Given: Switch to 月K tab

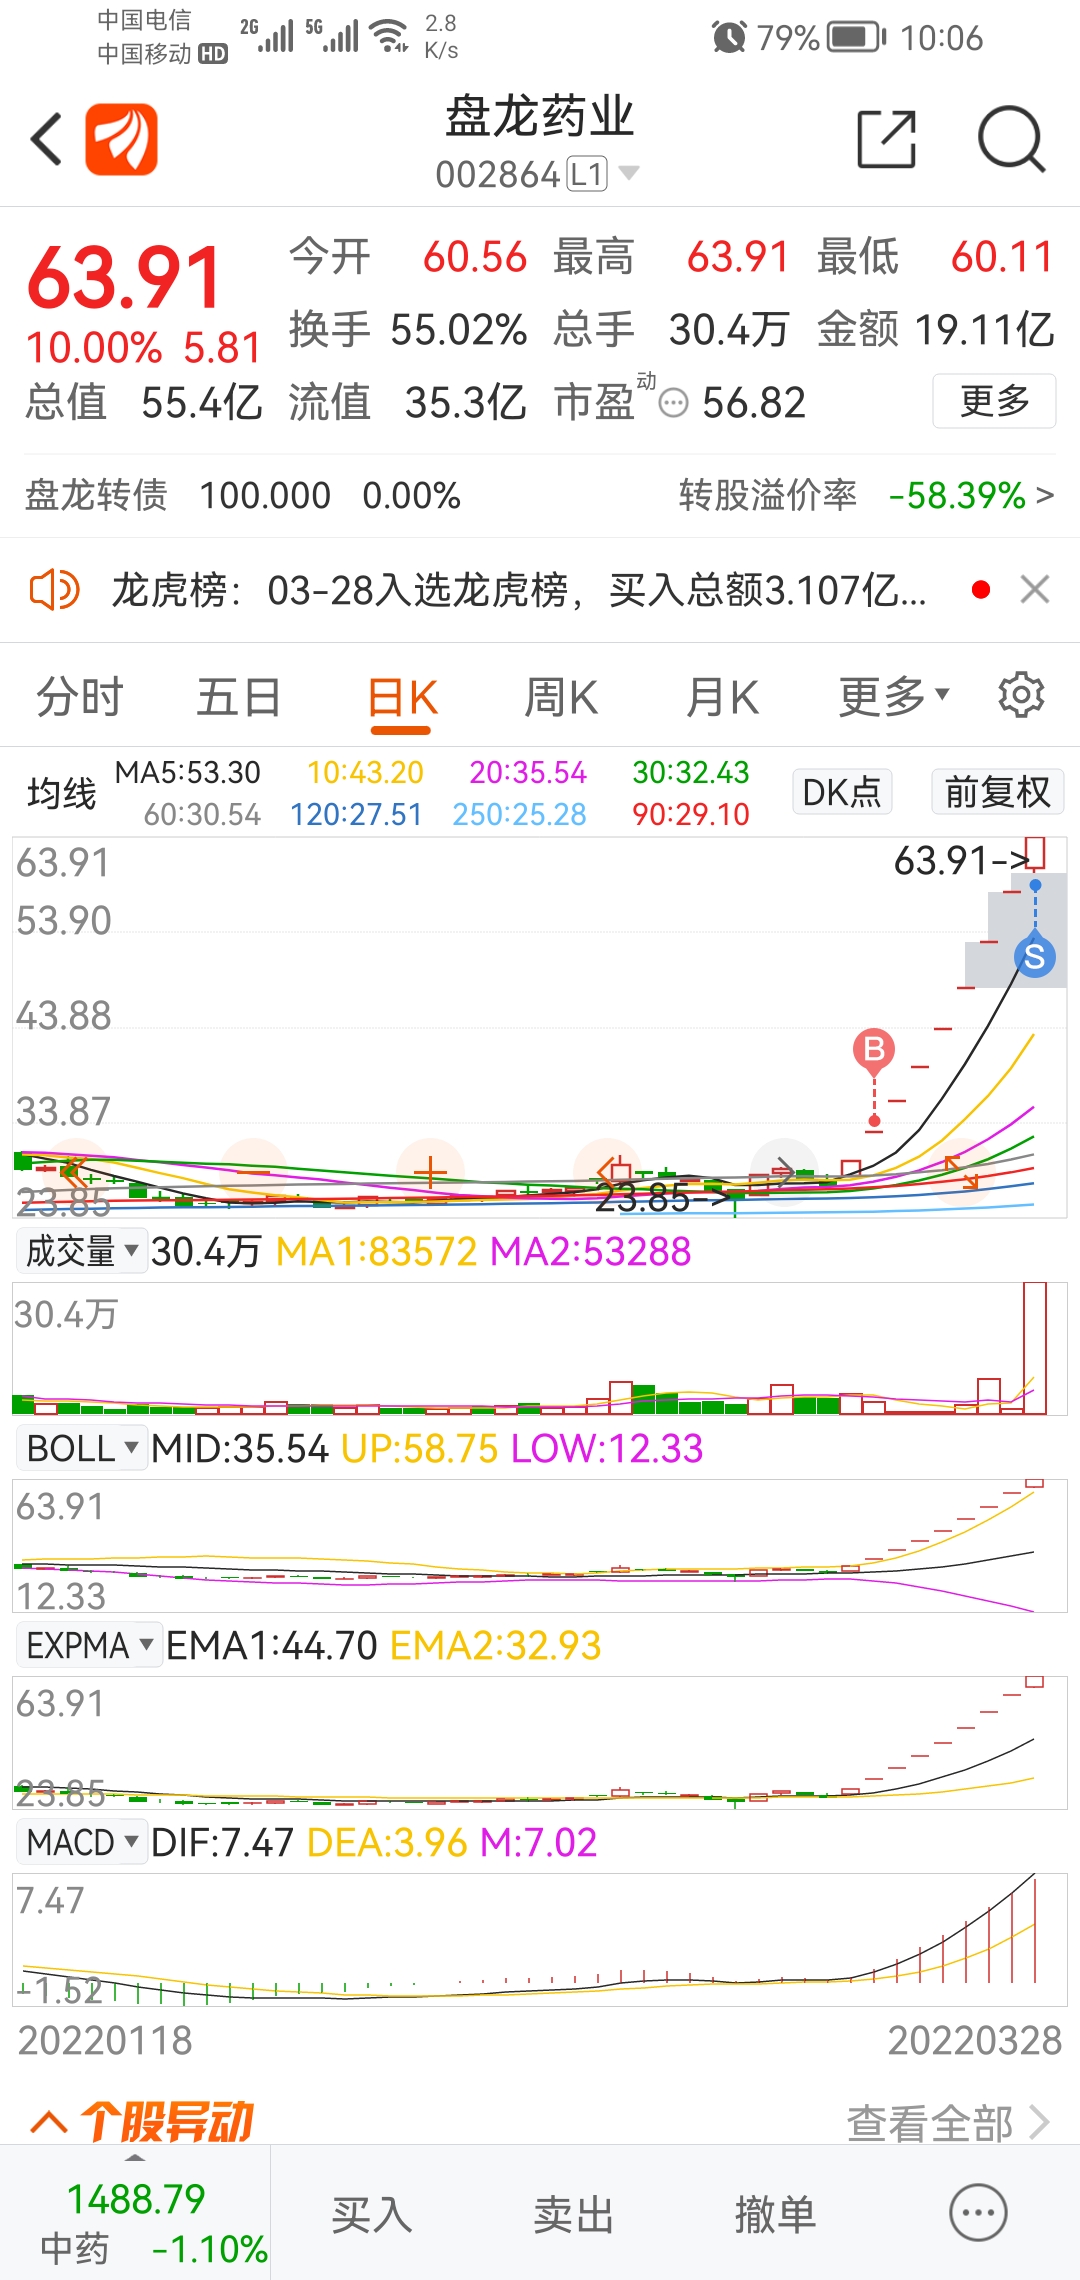Looking at the screenshot, I should 722,696.
